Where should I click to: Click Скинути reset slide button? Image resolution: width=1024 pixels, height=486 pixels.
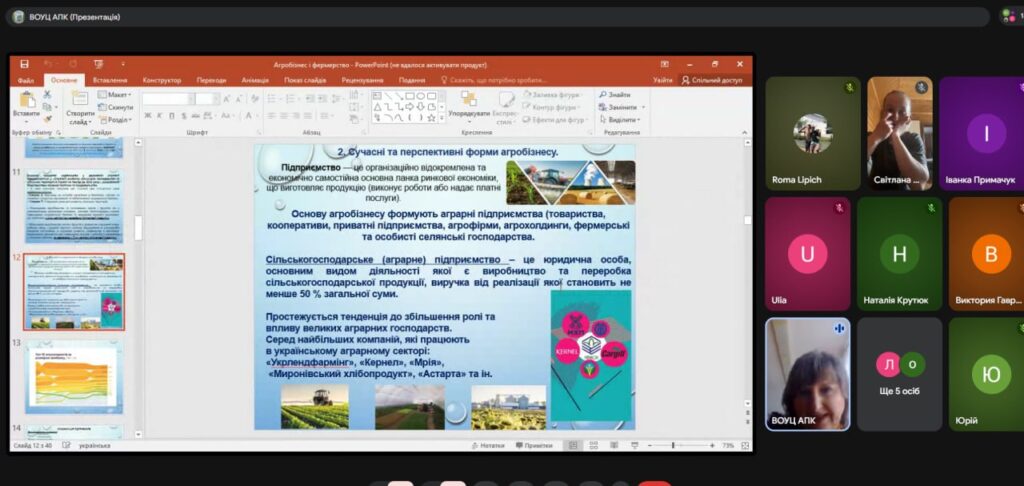(x=116, y=108)
